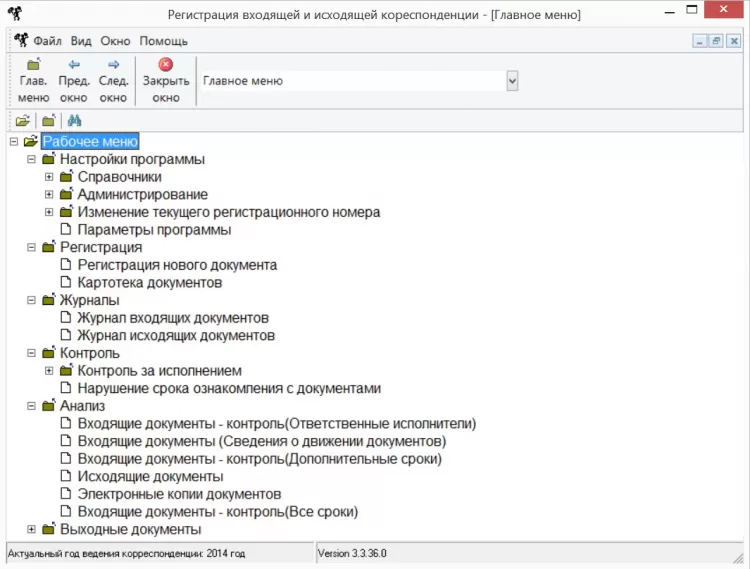Select Входящие документы - контроль(Дополнительные сроки)
Viewport: 750px width, 569px height.
(x=260, y=459)
